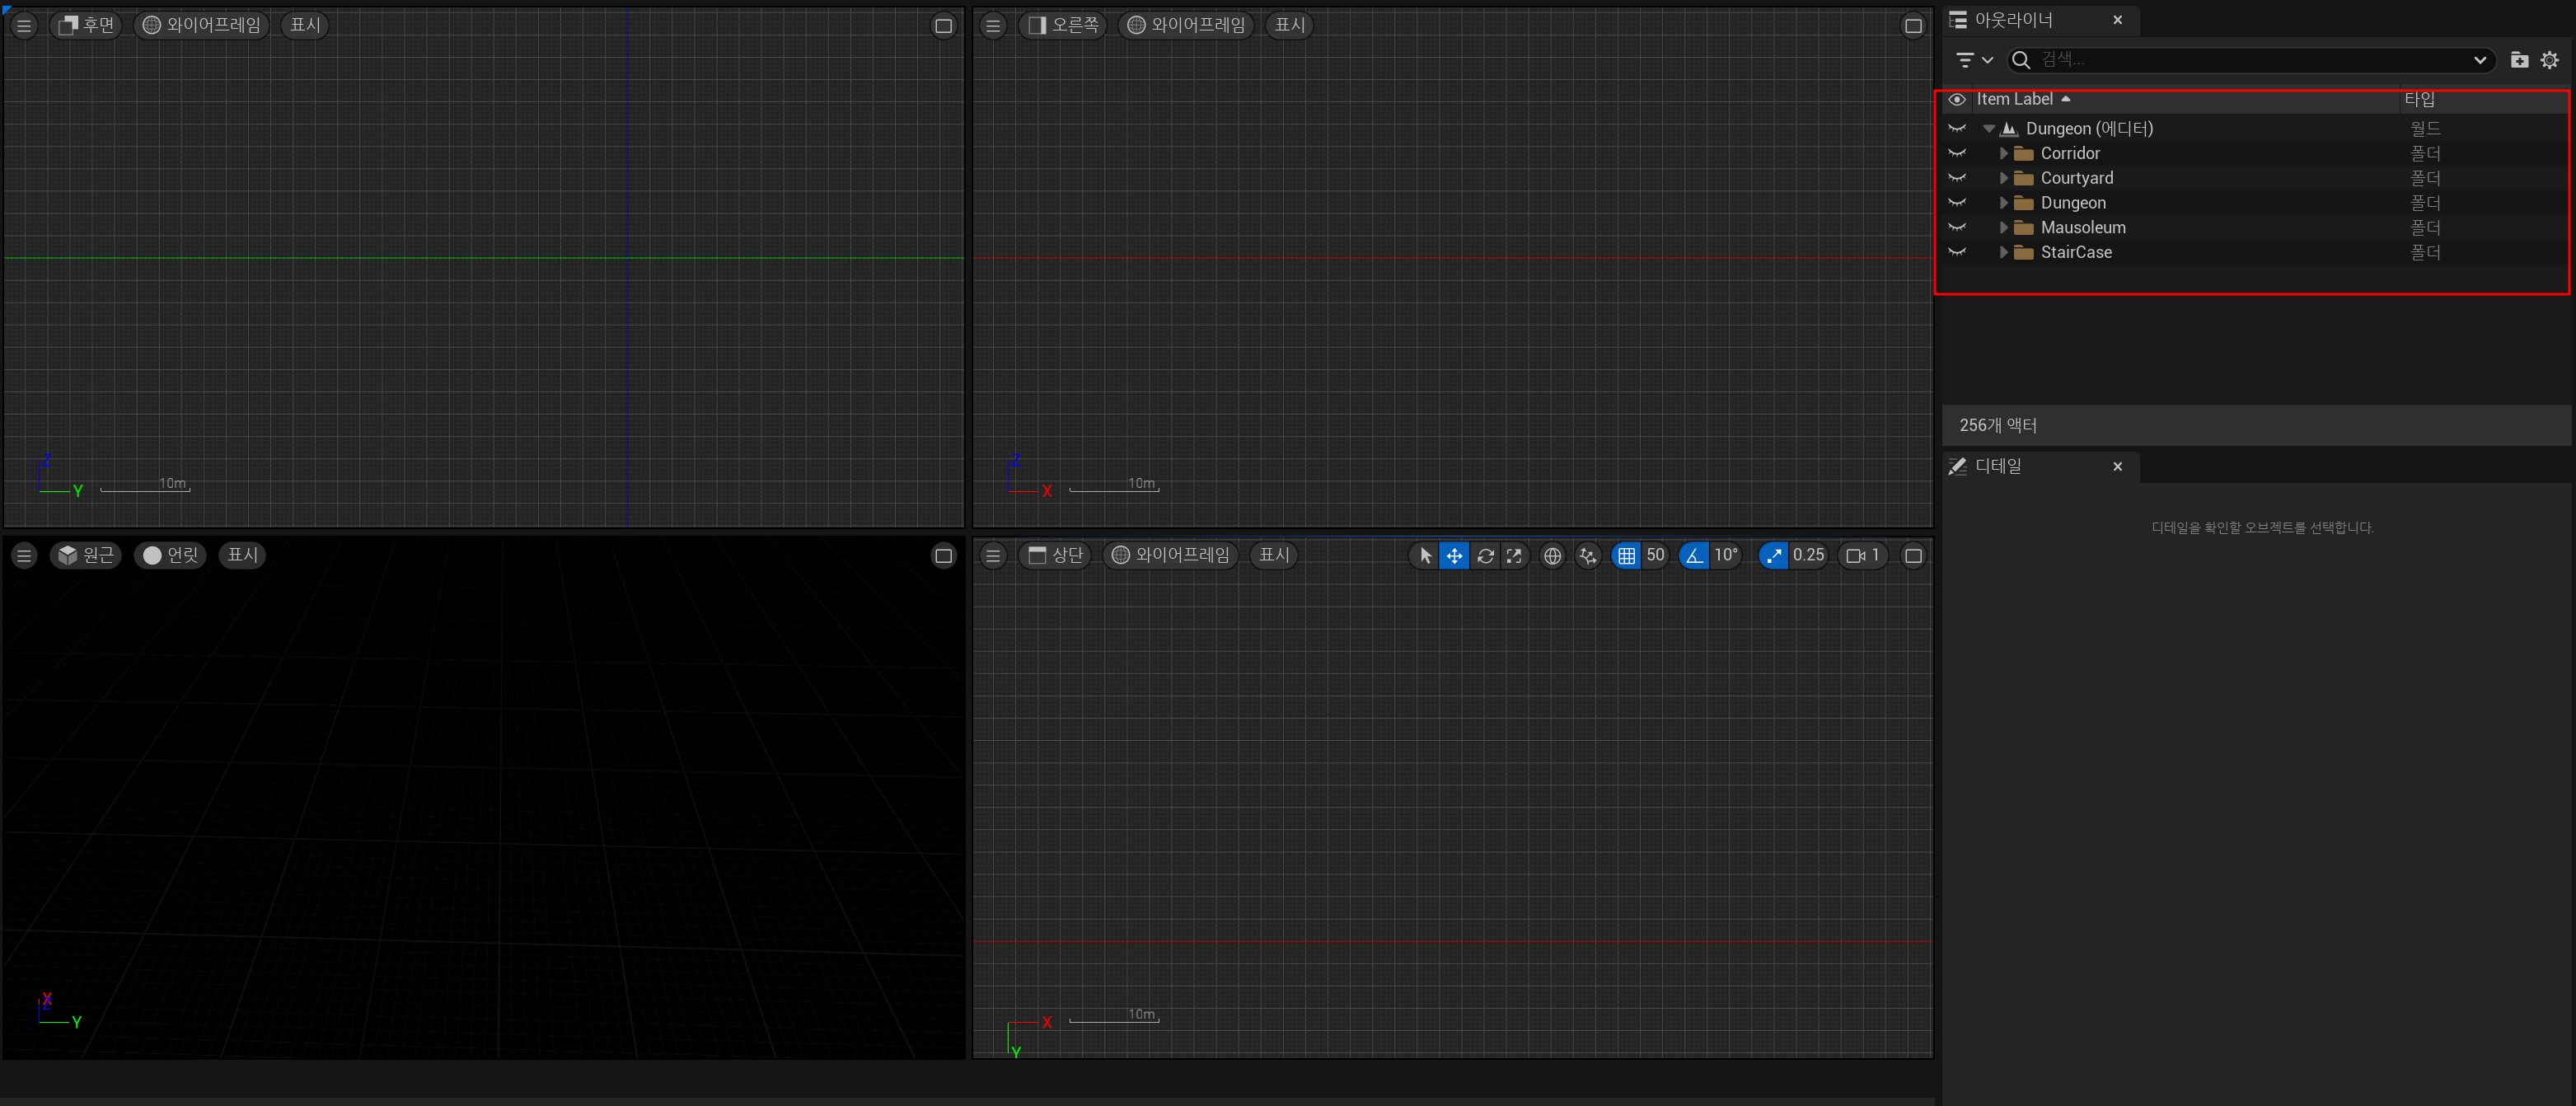Viewport: 2576px width, 1106px height.
Task: Toggle visibility of Courtyard folder
Action: [x=1957, y=178]
